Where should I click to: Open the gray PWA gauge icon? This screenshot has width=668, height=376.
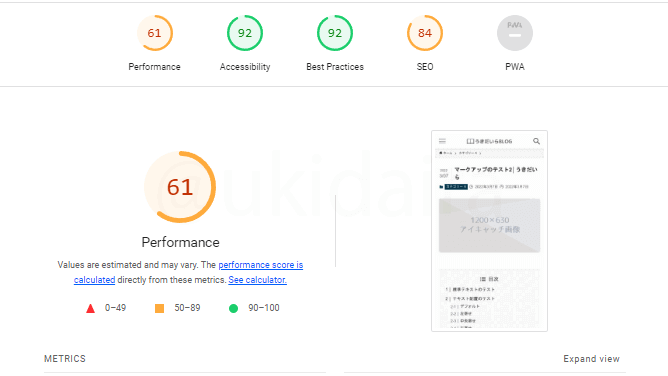[x=515, y=33]
